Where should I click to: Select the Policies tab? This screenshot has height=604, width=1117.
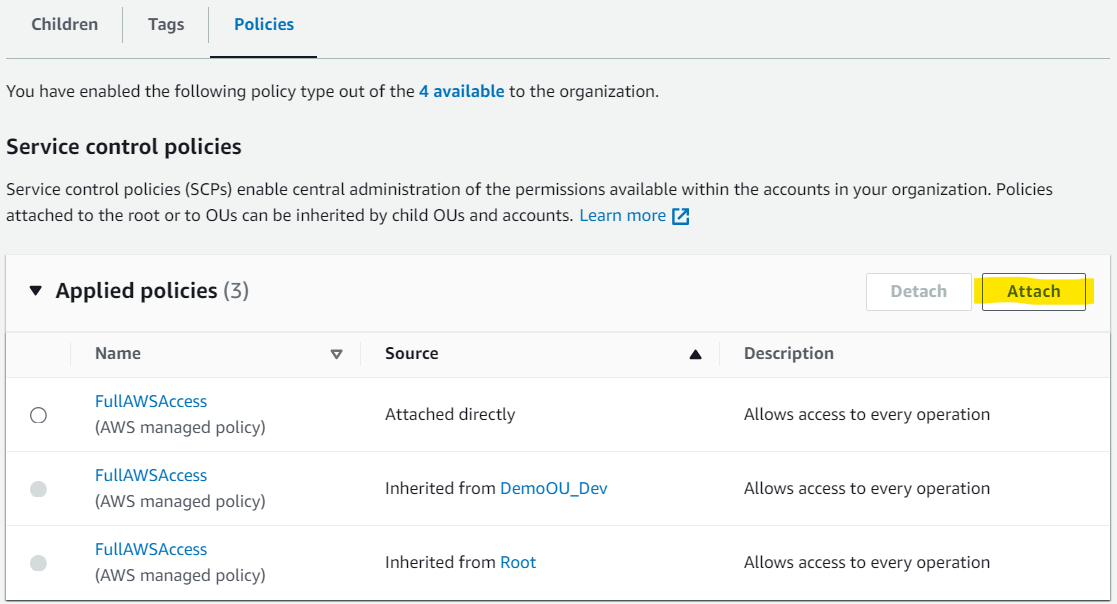(264, 24)
